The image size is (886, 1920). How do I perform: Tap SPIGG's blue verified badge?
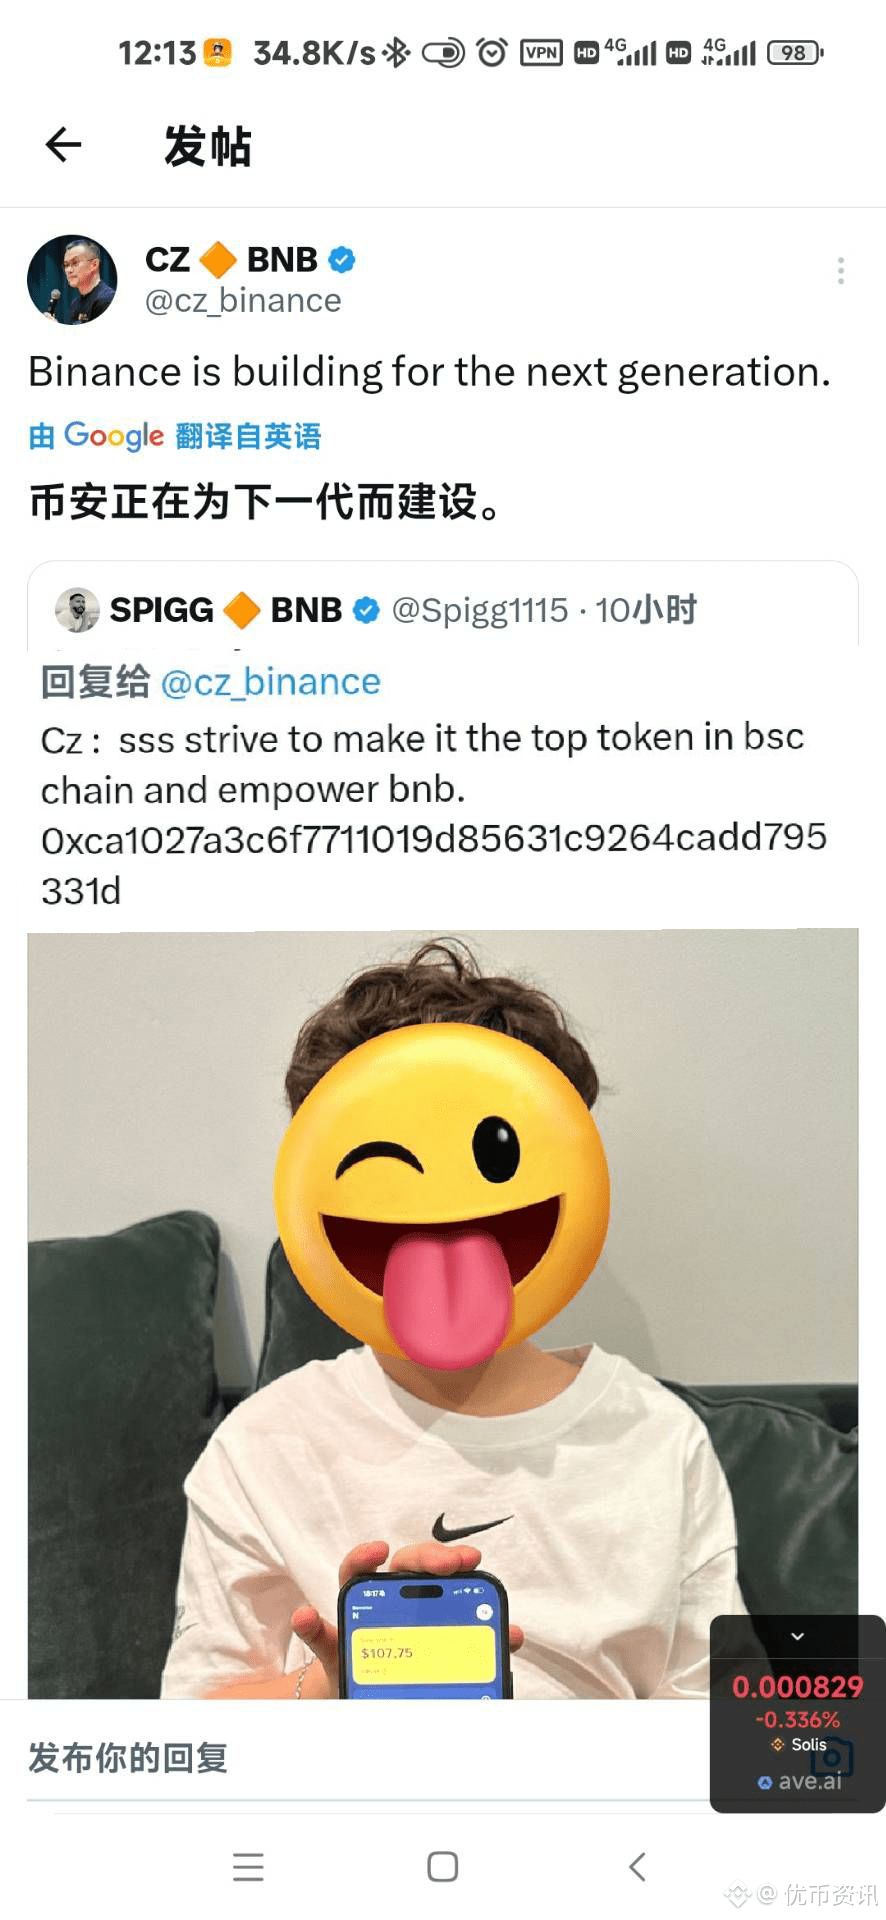click(x=367, y=610)
